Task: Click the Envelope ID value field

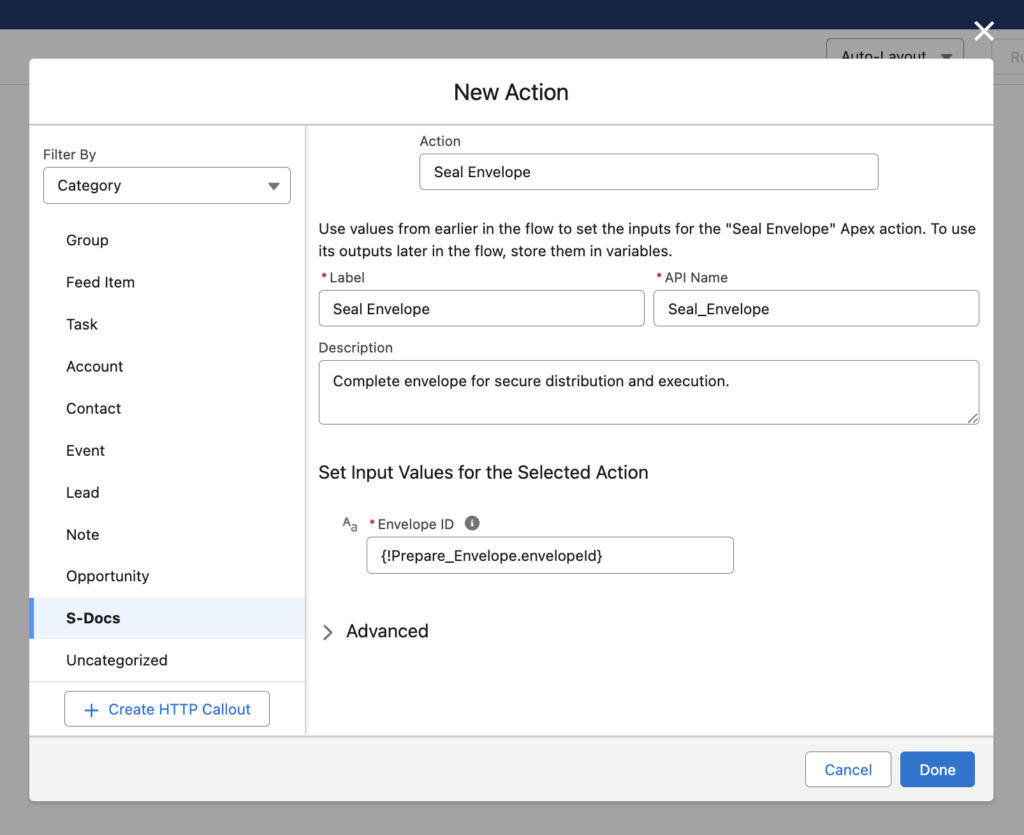Action: pos(549,555)
